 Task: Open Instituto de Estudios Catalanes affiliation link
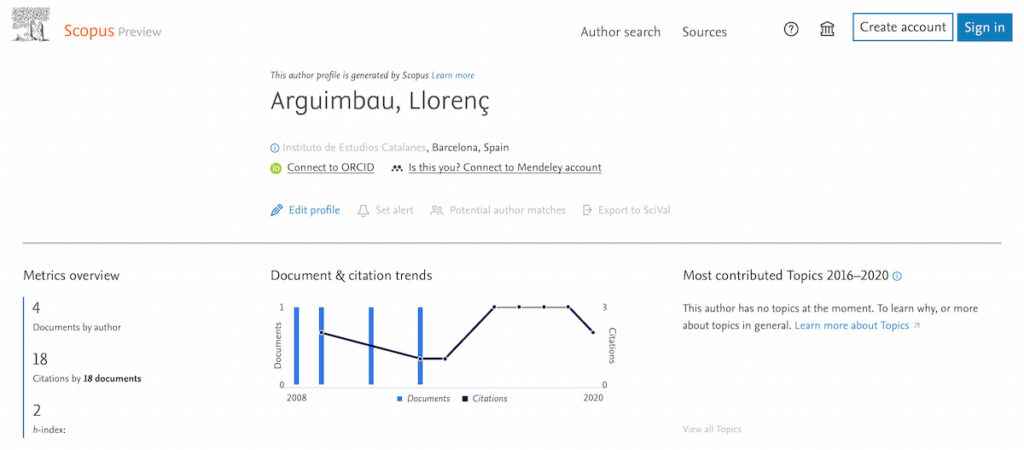click(355, 148)
